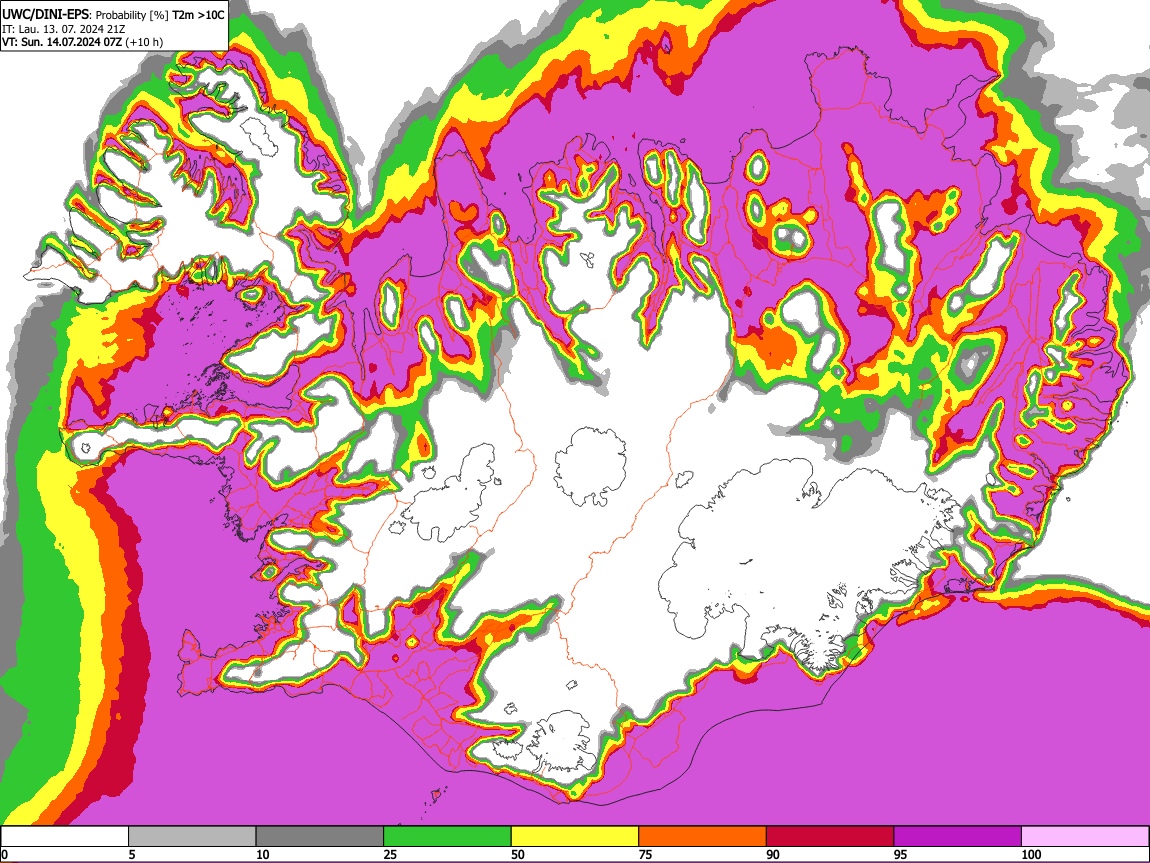Click the yellow 50–75 legend swatch
The image size is (1150, 863).
coord(575,837)
